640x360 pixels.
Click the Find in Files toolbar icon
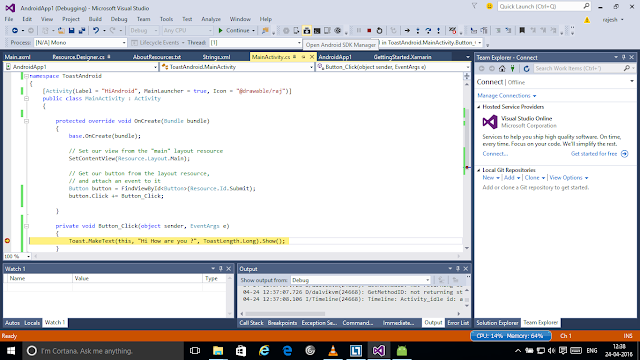click(x=265, y=31)
